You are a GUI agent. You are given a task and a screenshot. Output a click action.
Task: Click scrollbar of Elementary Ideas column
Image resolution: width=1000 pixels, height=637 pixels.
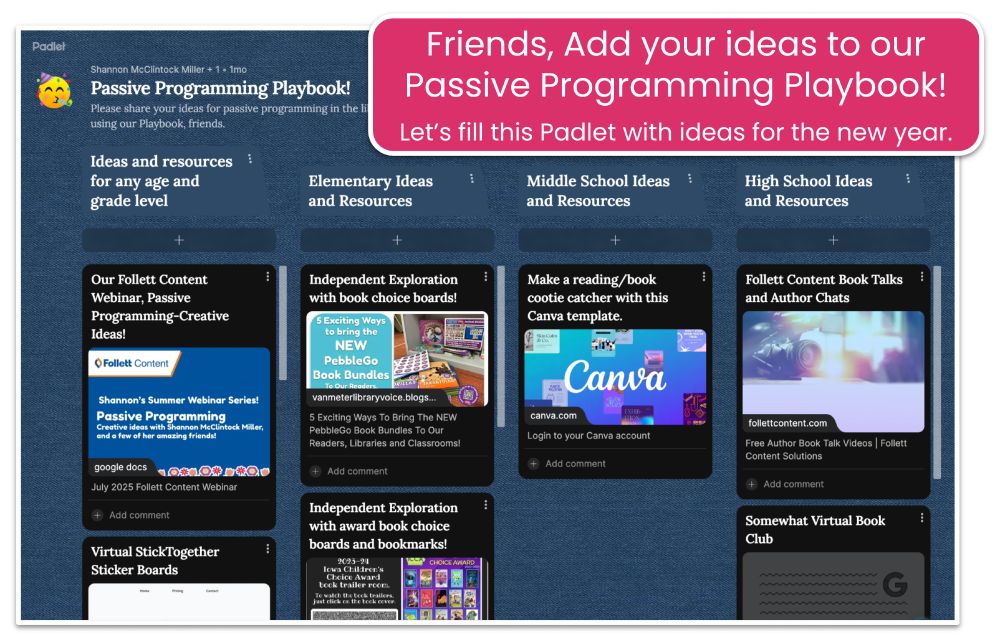click(501, 346)
